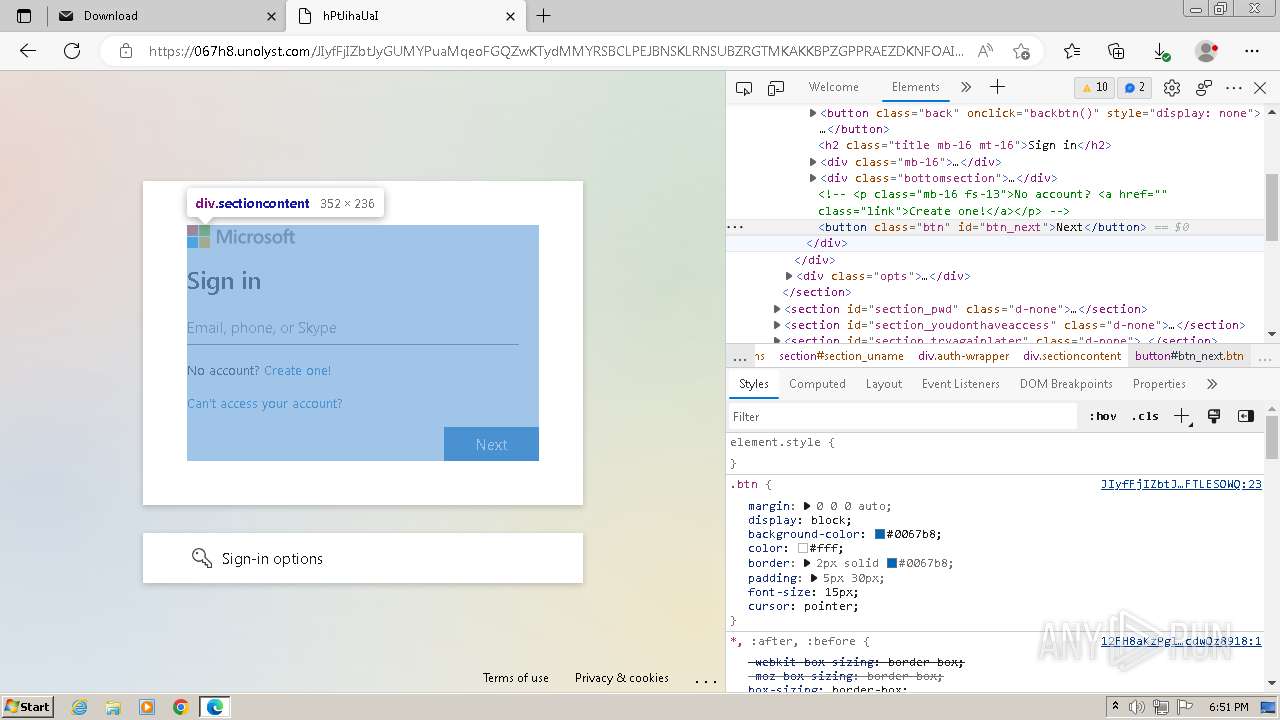
Task: Expand the div class="bottomsection" node
Action: [x=813, y=178]
